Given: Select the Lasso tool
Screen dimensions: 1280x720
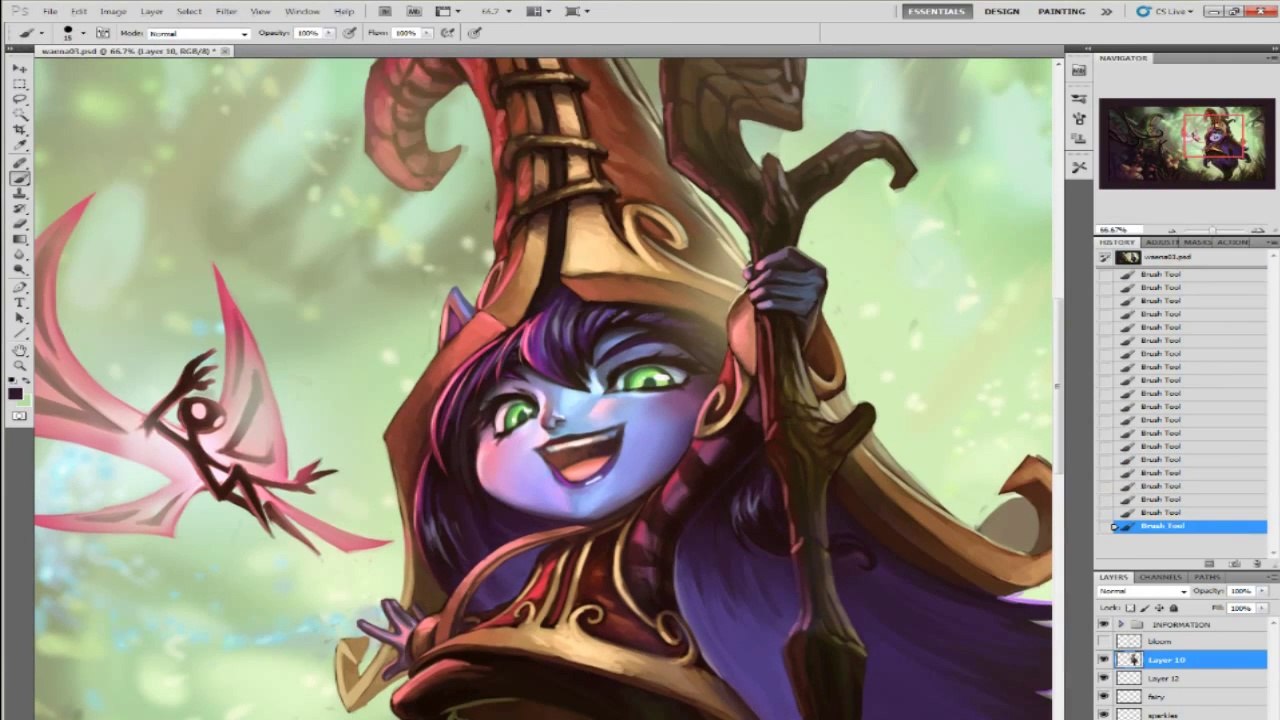Looking at the screenshot, I should point(19,99).
